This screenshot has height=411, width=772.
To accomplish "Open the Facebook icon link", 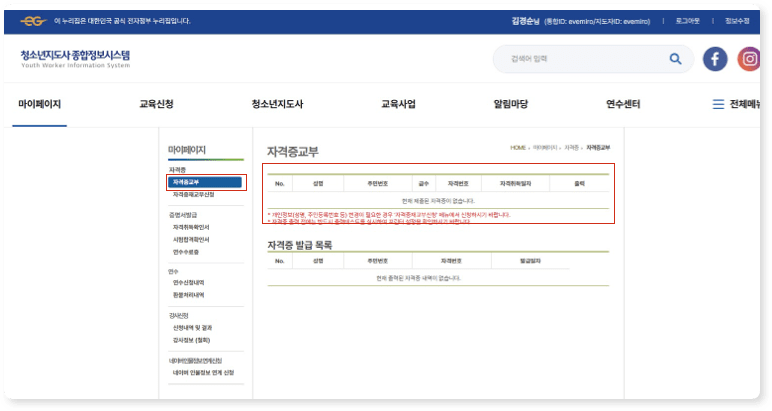I will tap(715, 59).
